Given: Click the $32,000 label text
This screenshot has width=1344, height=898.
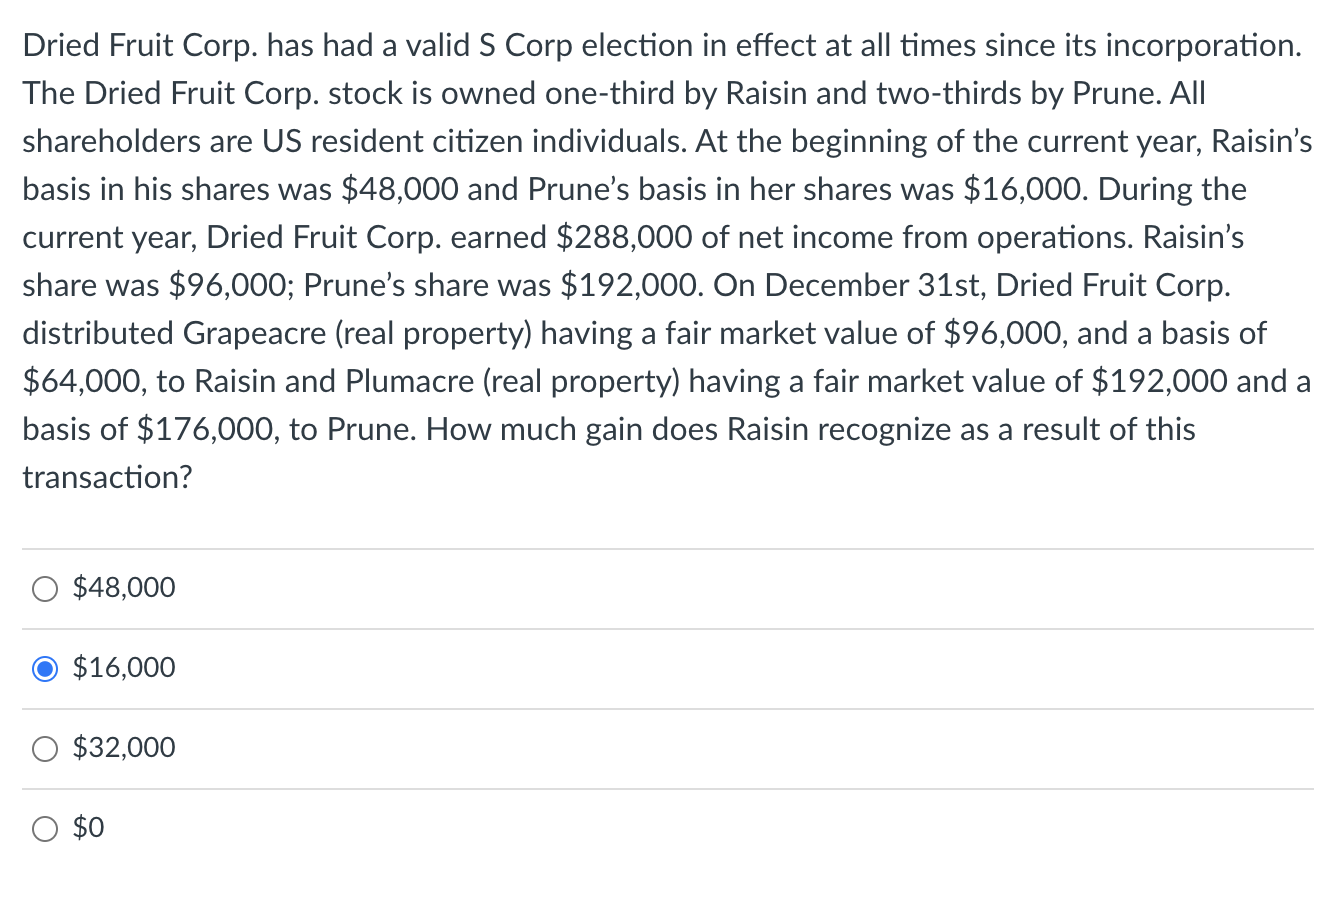Looking at the screenshot, I should click(x=122, y=748).
